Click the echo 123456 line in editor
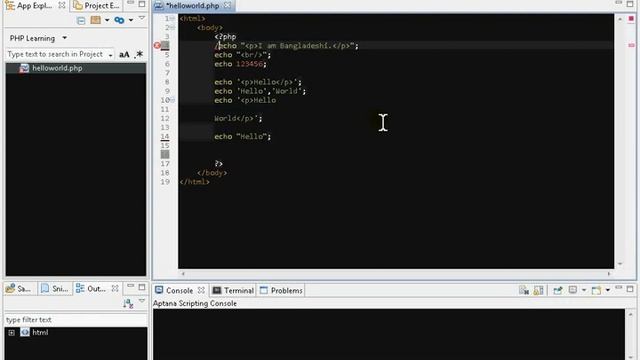Image resolution: width=640 pixels, height=360 pixels. 240,64
